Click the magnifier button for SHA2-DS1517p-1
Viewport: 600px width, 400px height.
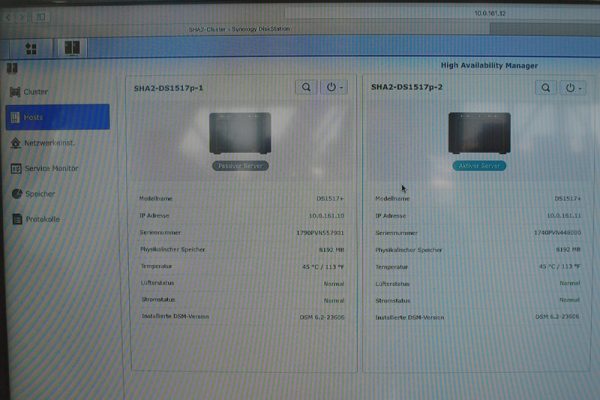pyautogui.click(x=306, y=87)
